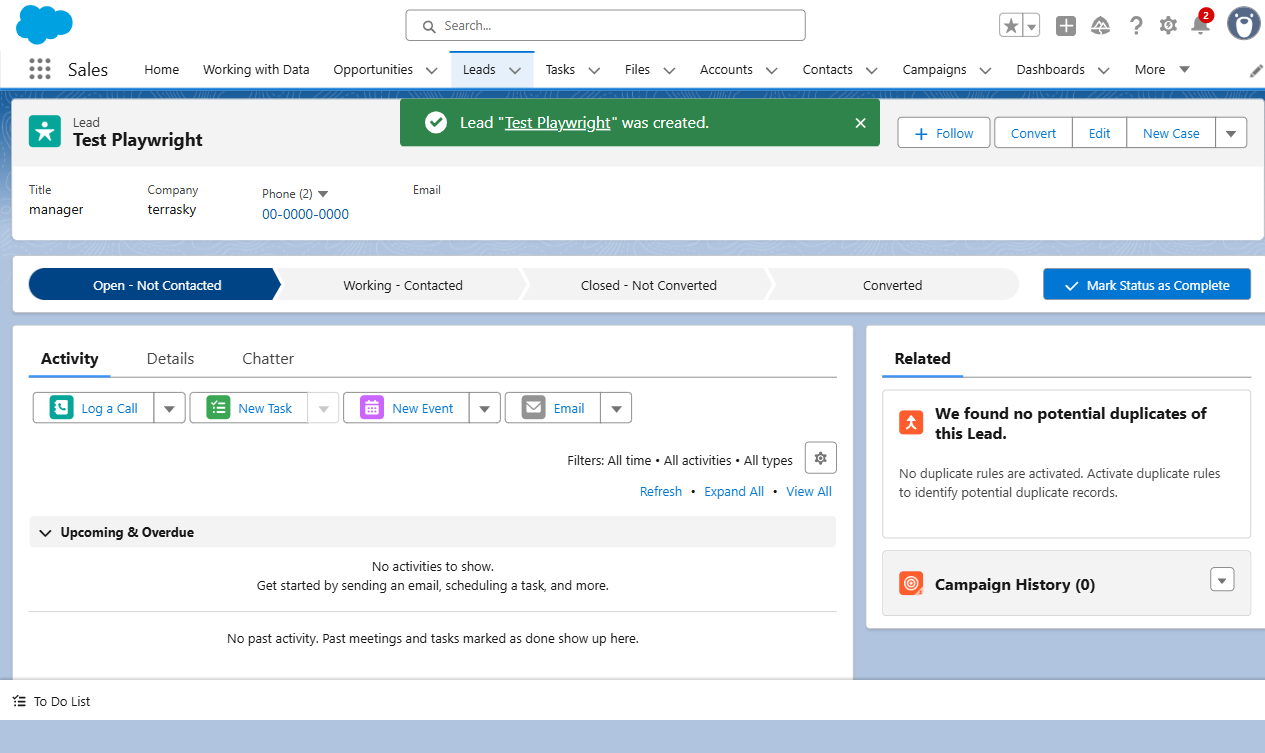
Task: Click the To Do List icon
Action: point(19,701)
